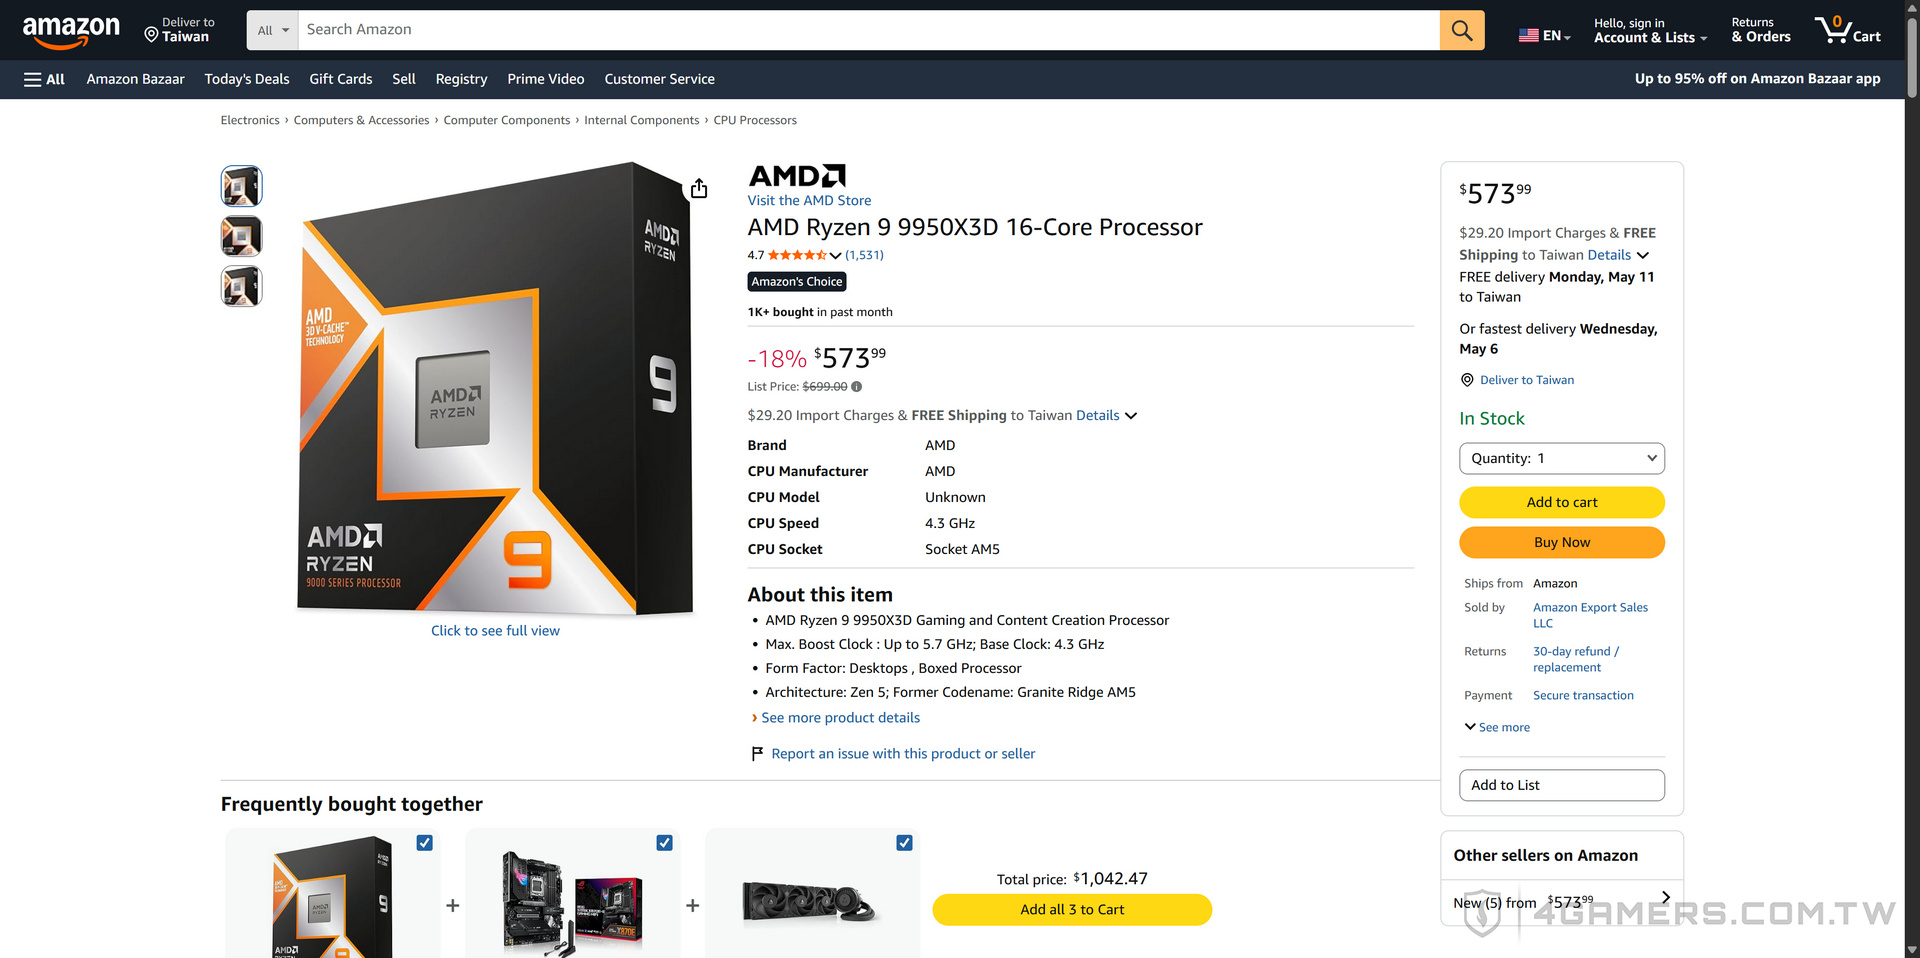Open the All hamburger menu icon

pyautogui.click(x=33, y=79)
